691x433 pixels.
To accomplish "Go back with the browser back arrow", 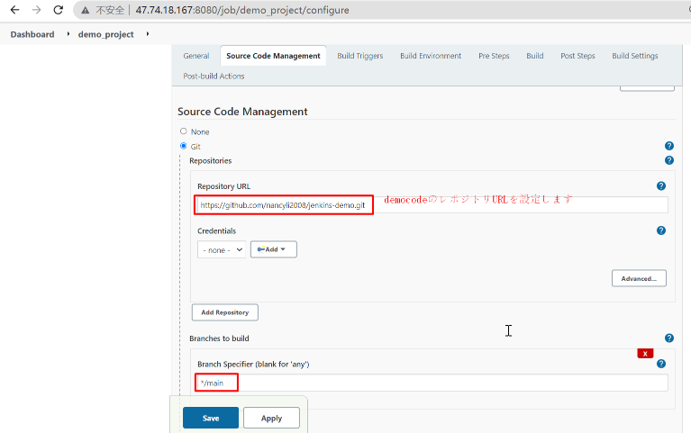I will (15, 10).
